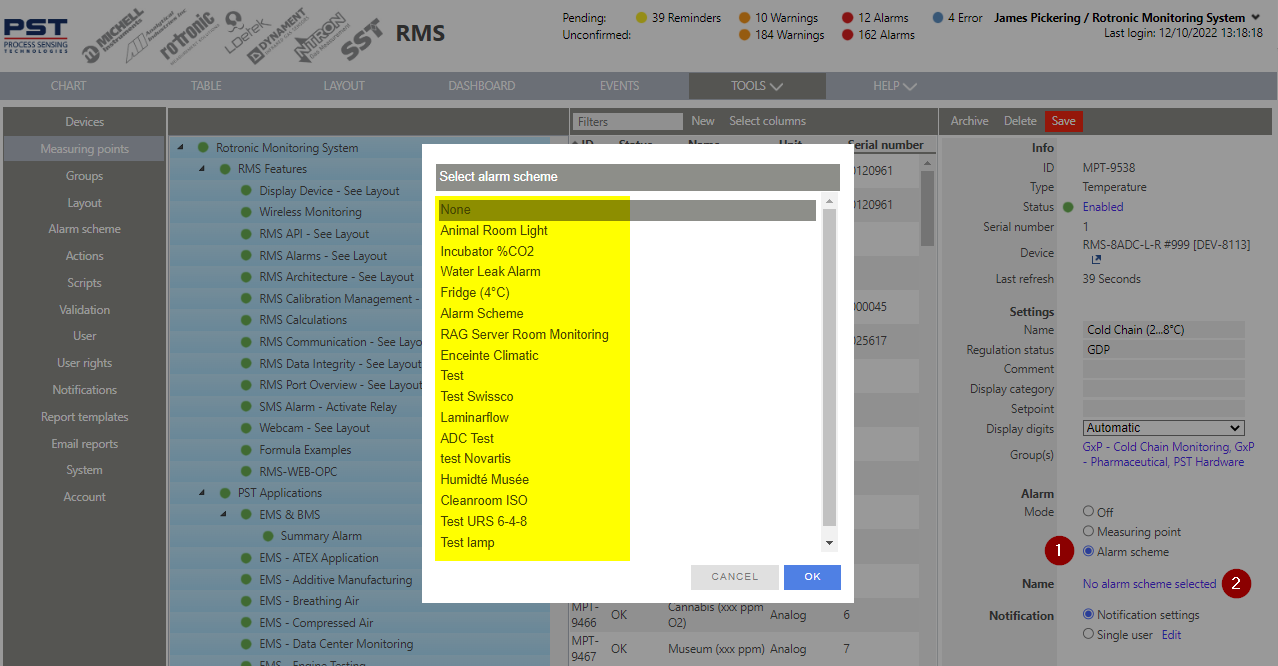The width and height of the screenshot is (1278, 666).
Task: Click the Delete button
Action: 1020,121
